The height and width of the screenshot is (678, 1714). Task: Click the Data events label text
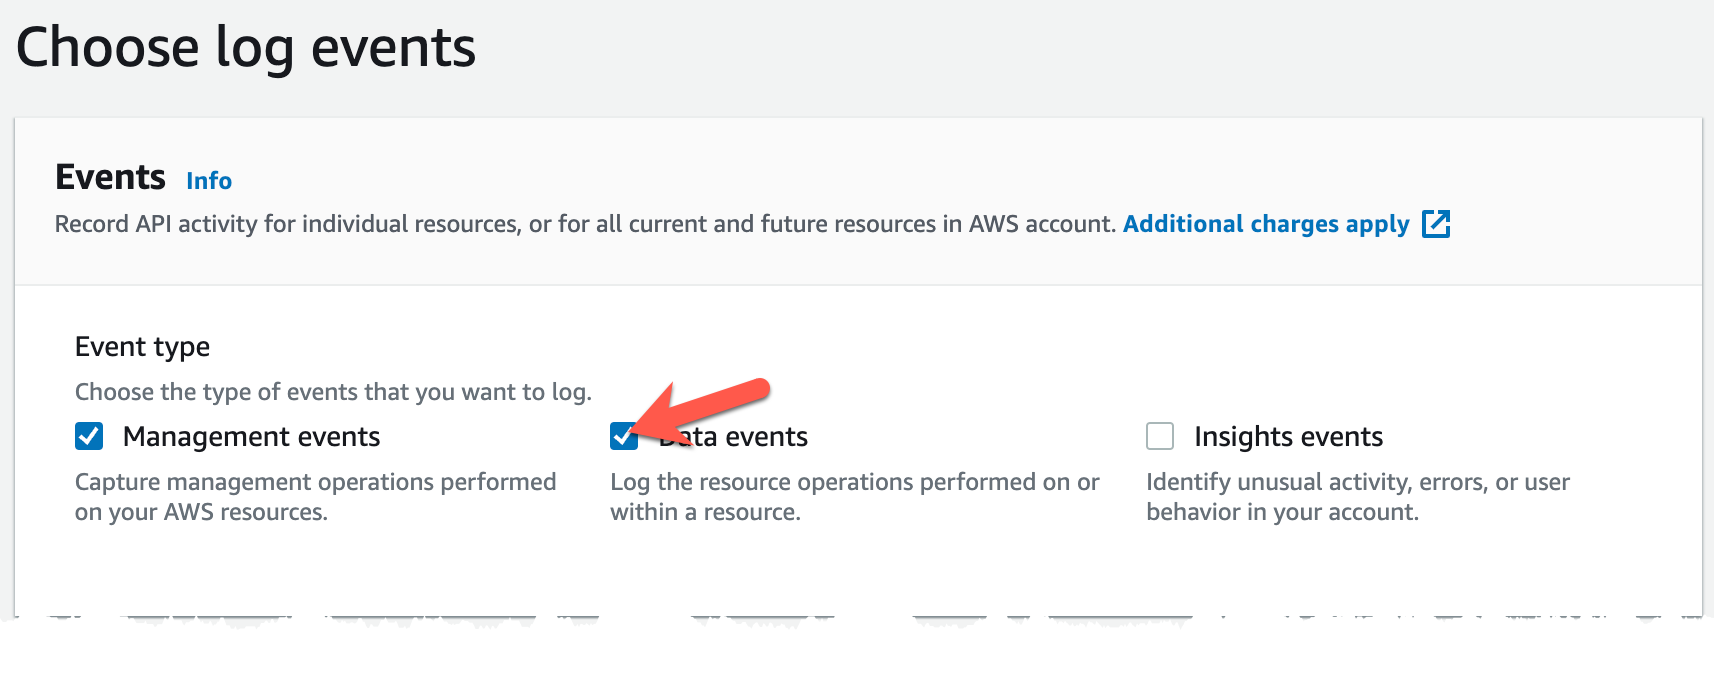(735, 437)
